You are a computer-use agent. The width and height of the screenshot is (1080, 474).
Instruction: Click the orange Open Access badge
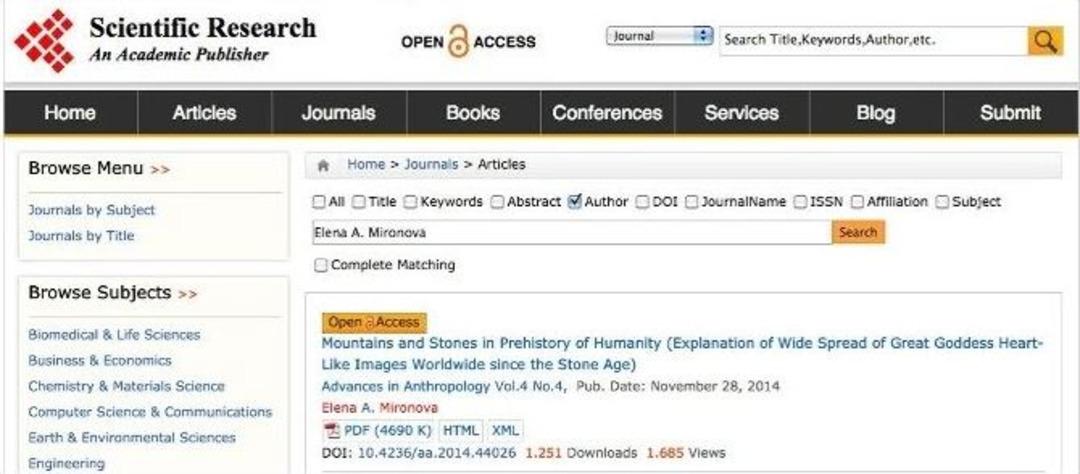[x=374, y=322]
